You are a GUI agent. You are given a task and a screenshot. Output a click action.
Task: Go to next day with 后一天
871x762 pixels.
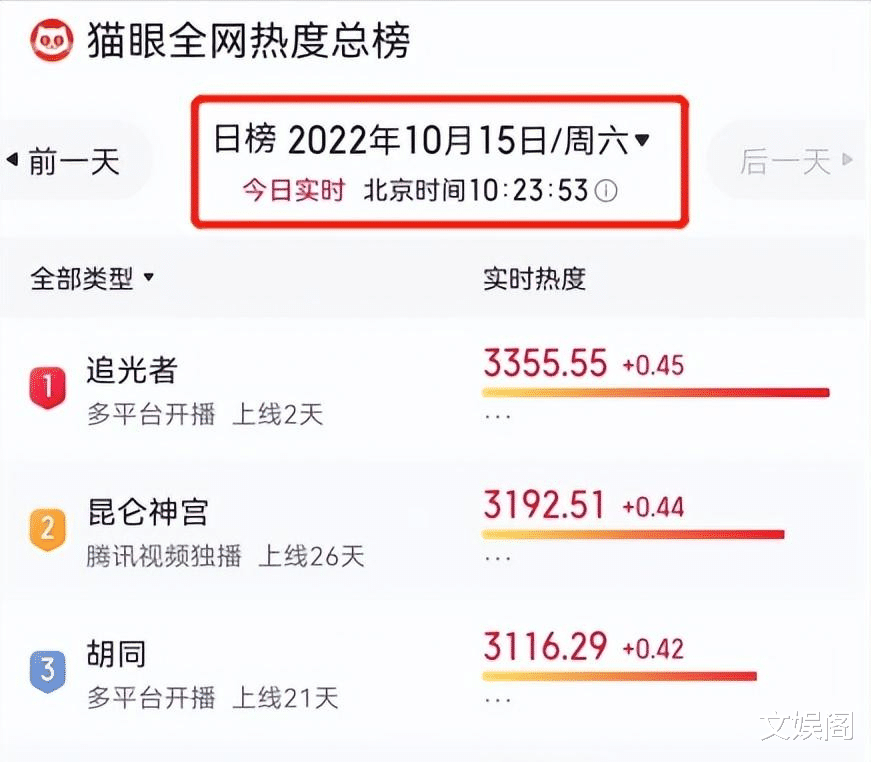pos(784,162)
